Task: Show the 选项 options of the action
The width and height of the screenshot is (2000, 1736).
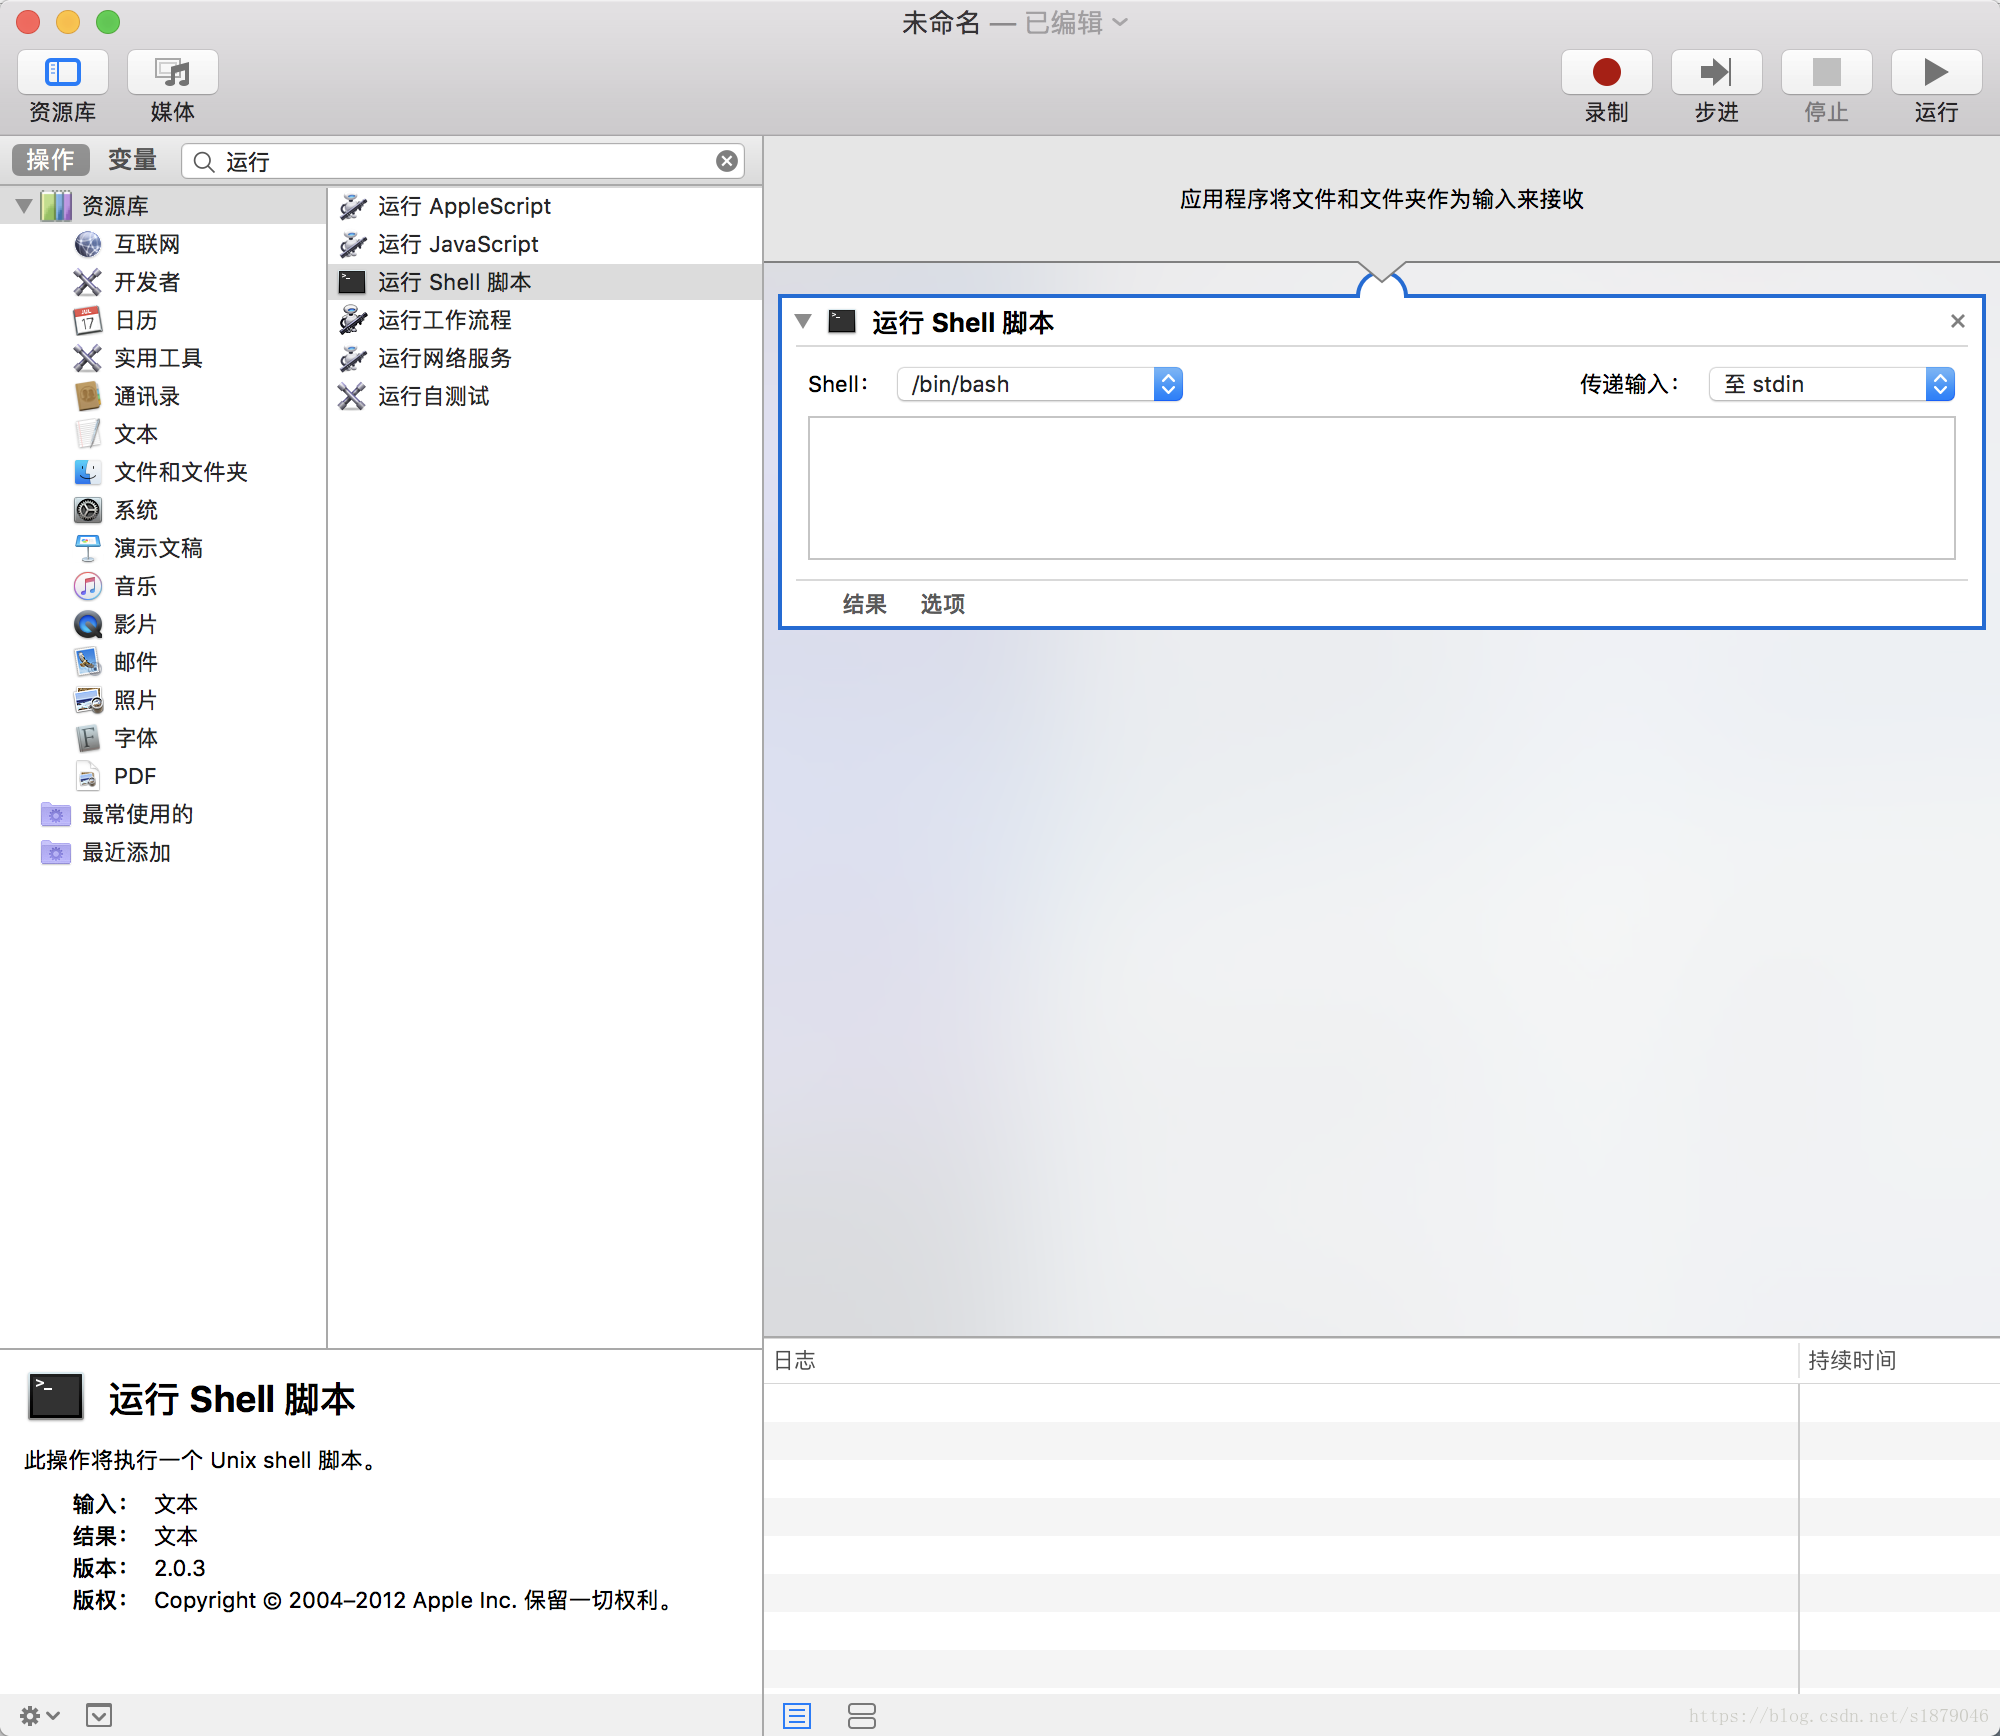Action: [x=943, y=604]
